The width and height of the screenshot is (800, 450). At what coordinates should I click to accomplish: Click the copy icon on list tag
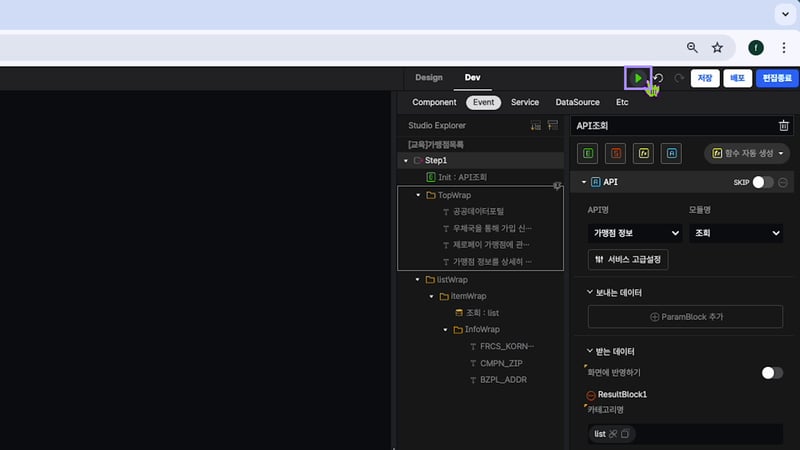[x=625, y=434]
